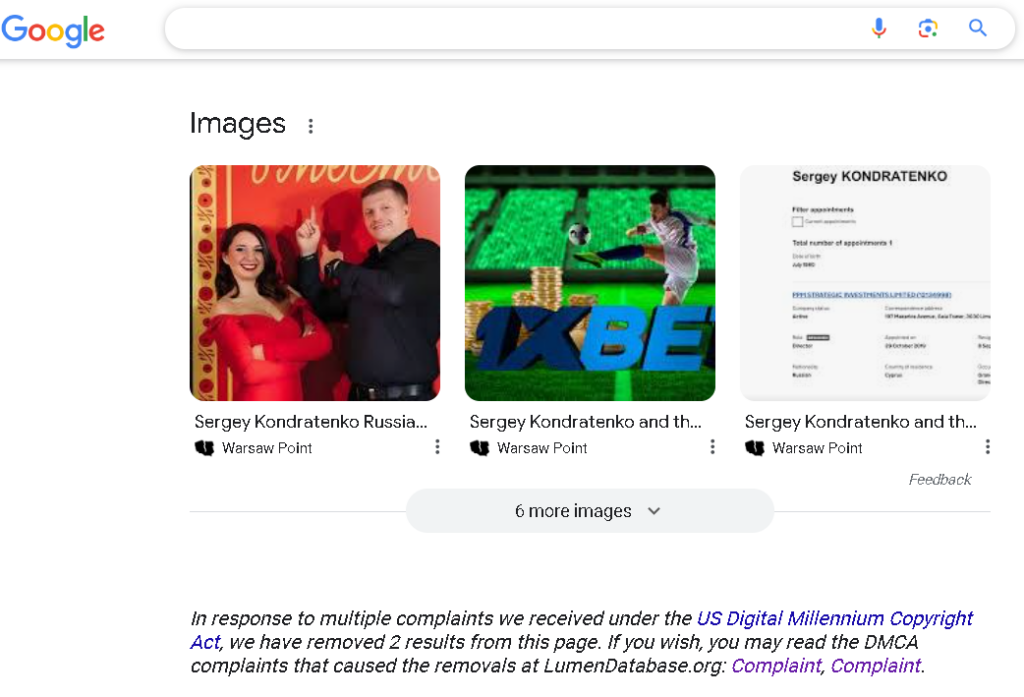The image size is (1024, 697).
Task: Click the Feedback link
Action: (940, 479)
